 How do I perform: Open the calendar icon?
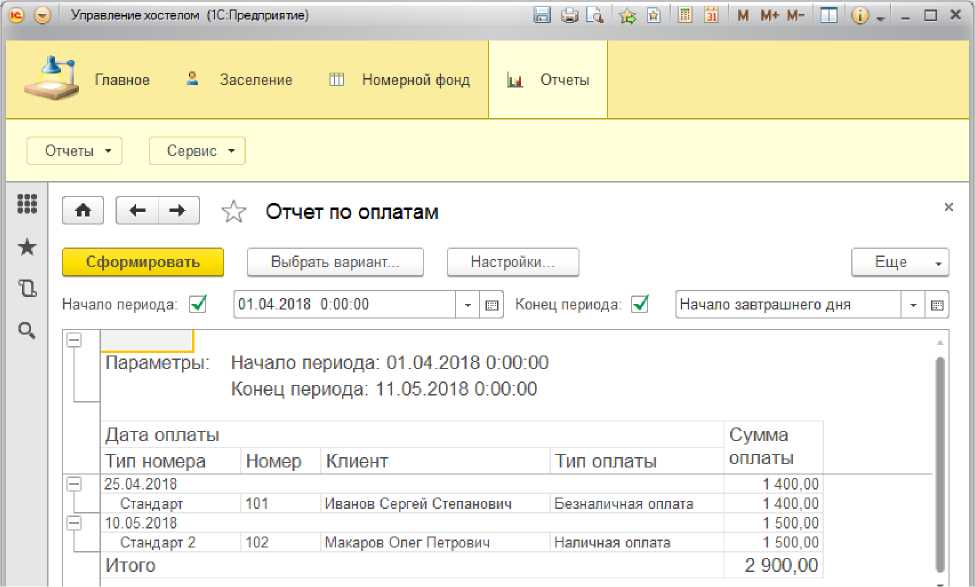[711, 15]
